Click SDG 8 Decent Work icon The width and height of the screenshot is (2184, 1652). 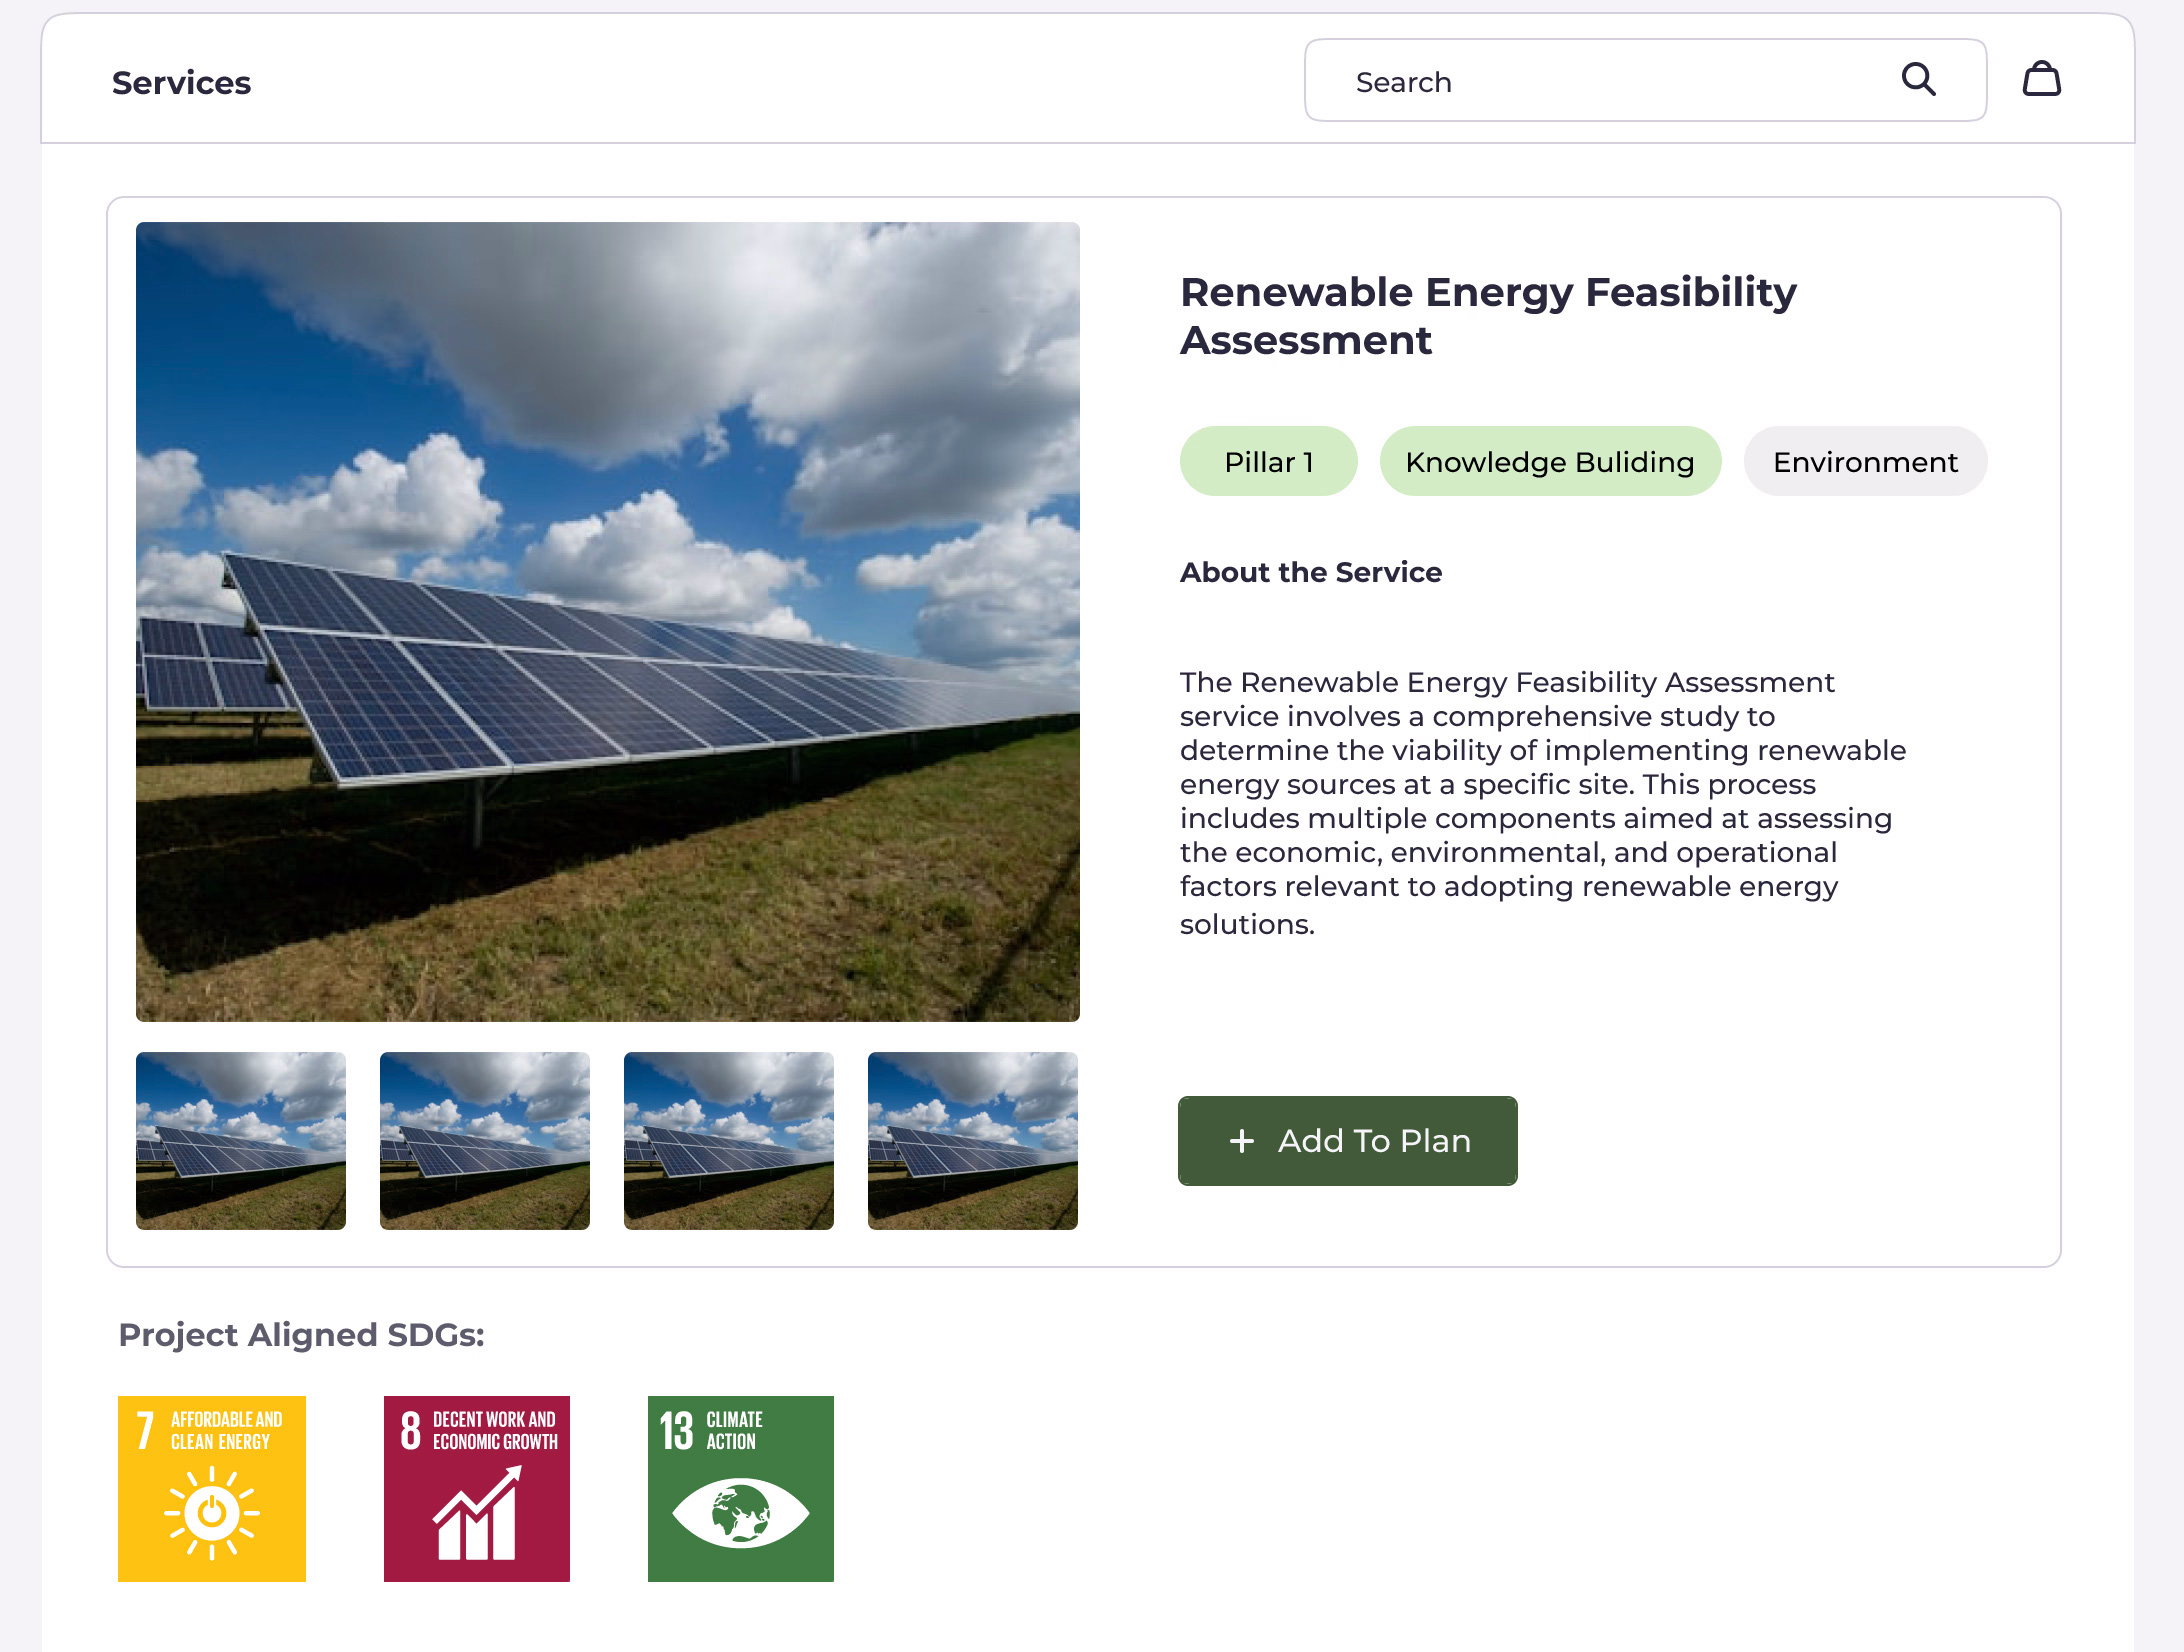point(477,1488)
